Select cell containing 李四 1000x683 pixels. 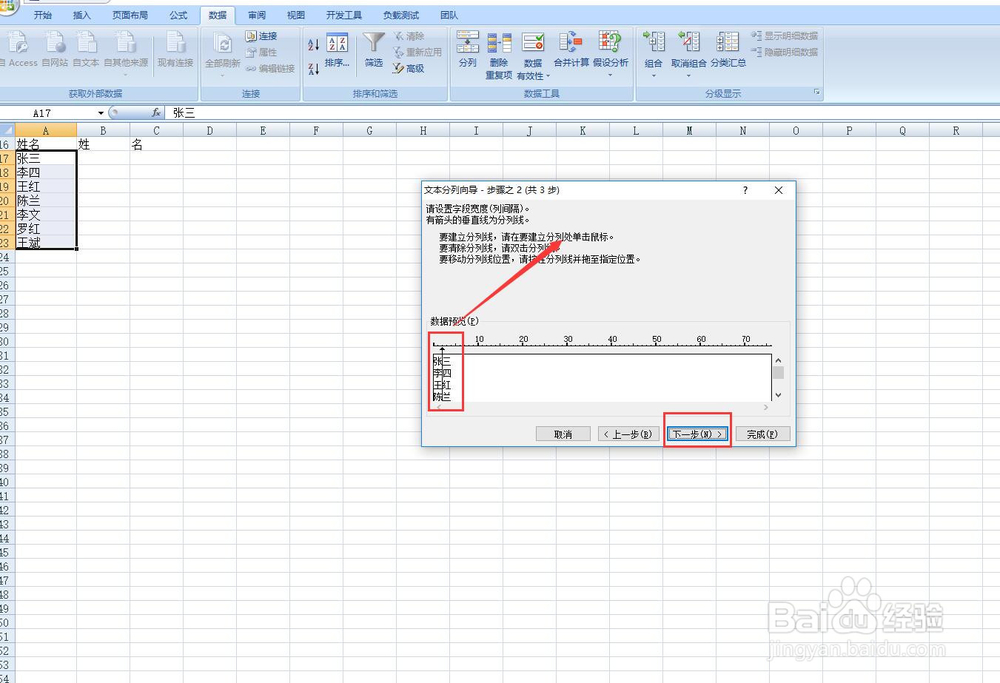(x=46, y=172)
